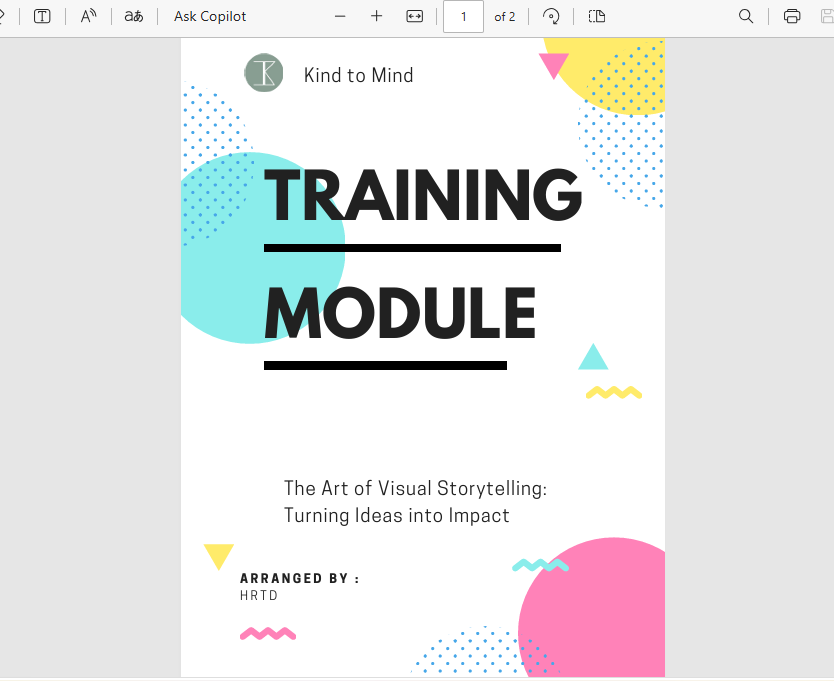Rotate the page with rotate icon
The image size is (834, 681).
click(551, 16)
